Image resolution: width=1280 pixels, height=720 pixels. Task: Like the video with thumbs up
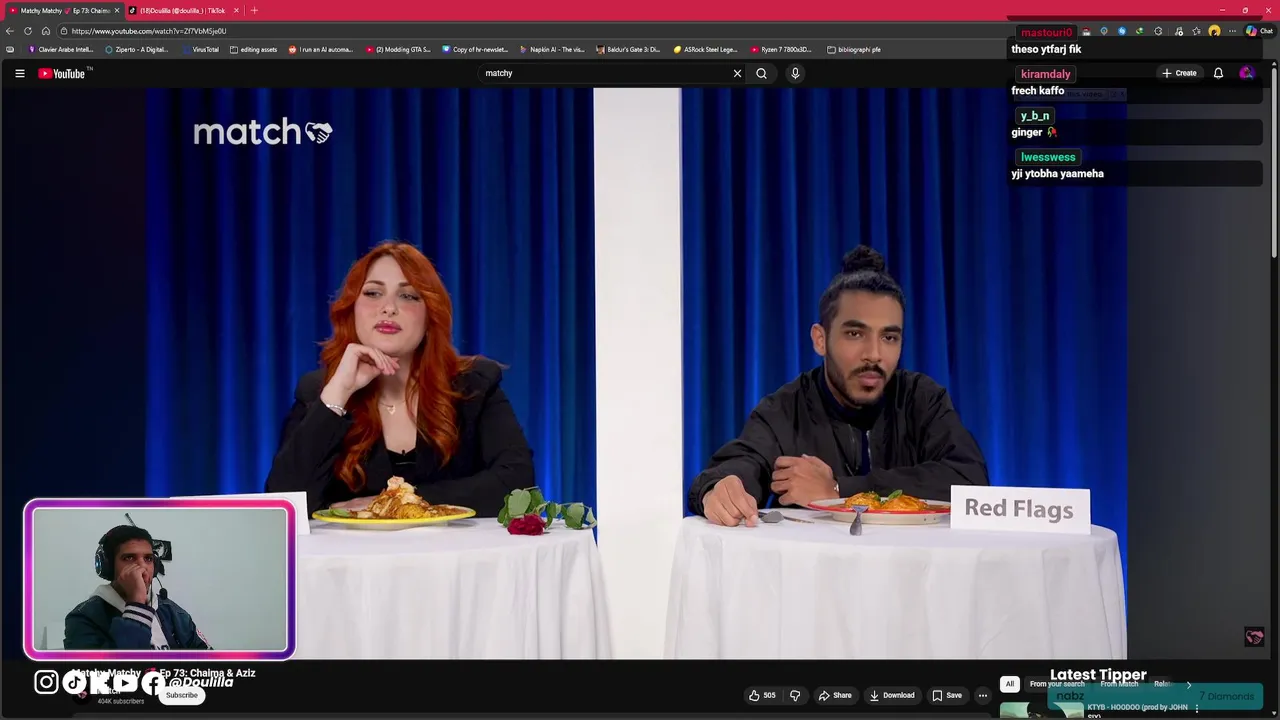tap(762, 695)
